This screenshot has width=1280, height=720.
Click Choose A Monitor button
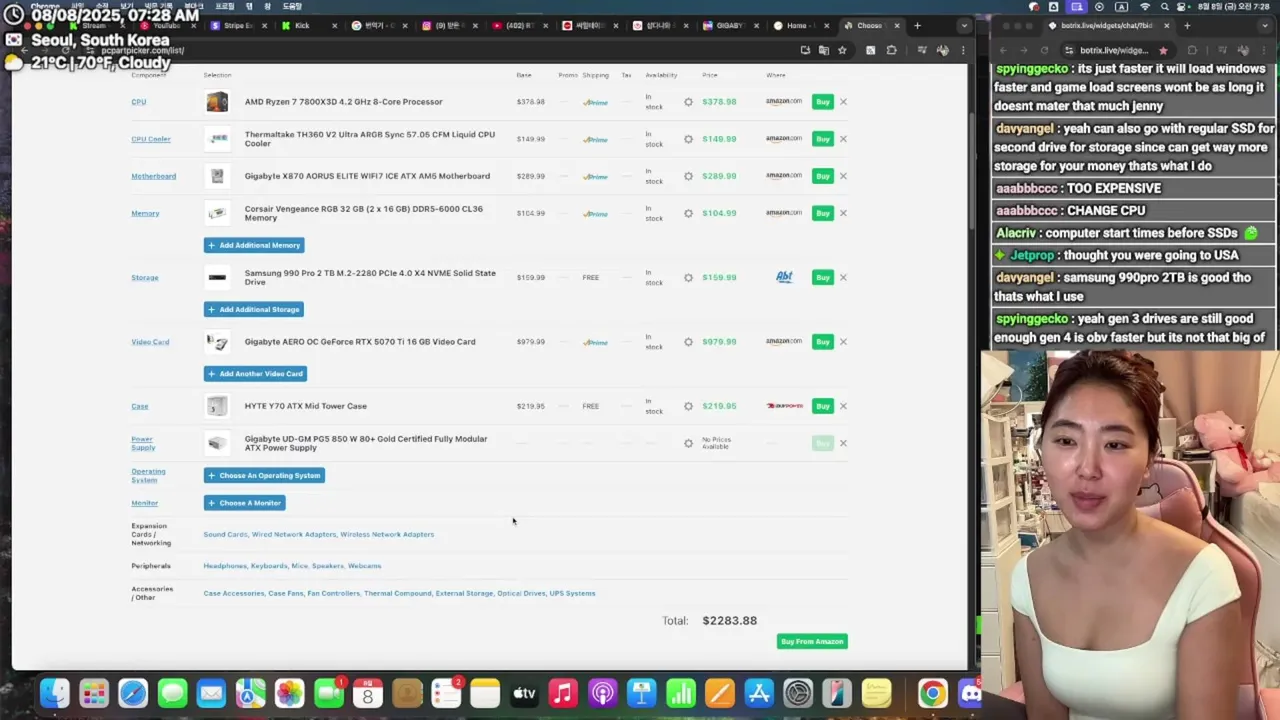(x=245, y=503)
